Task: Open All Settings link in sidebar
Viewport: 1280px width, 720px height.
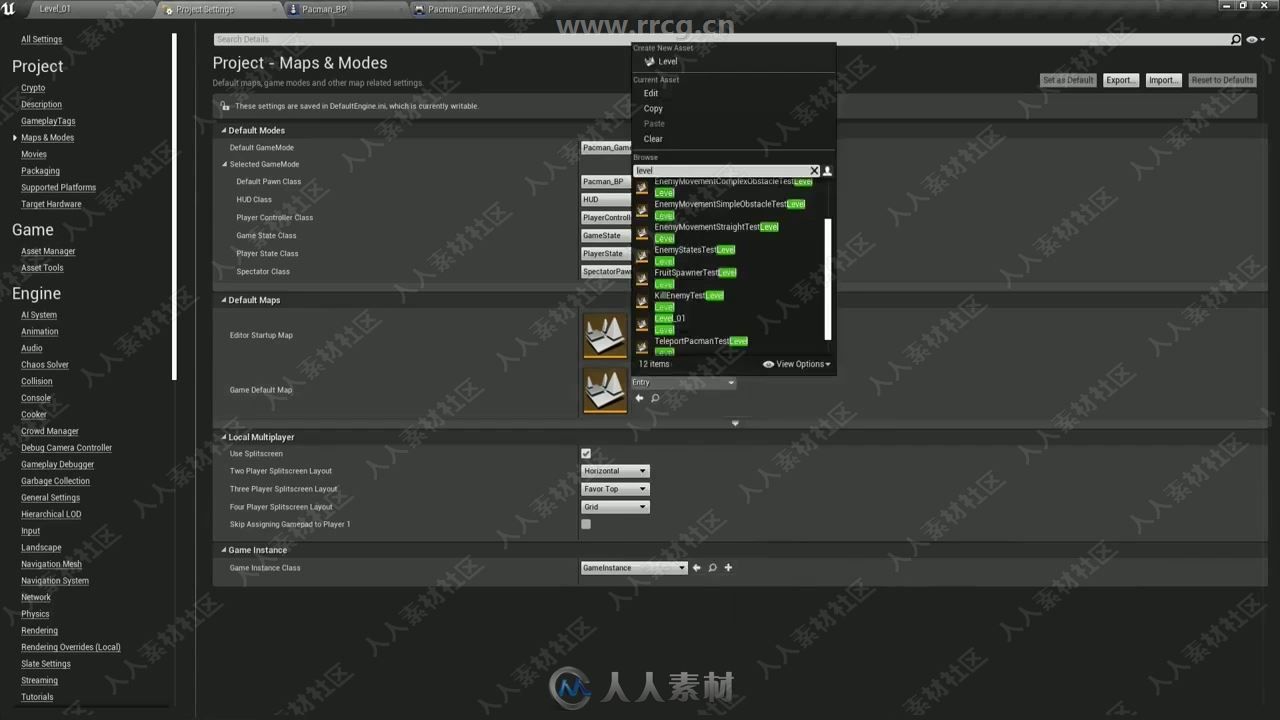Action: [41, 40]
